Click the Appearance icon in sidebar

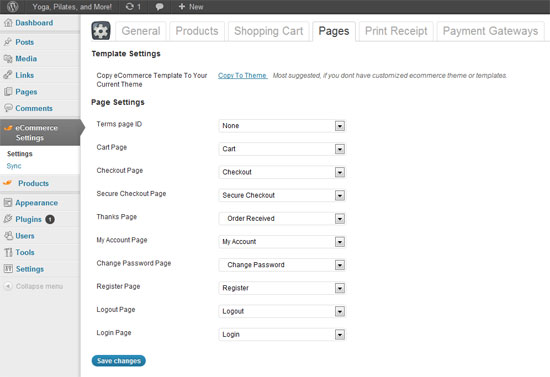(x=8, y=203)
